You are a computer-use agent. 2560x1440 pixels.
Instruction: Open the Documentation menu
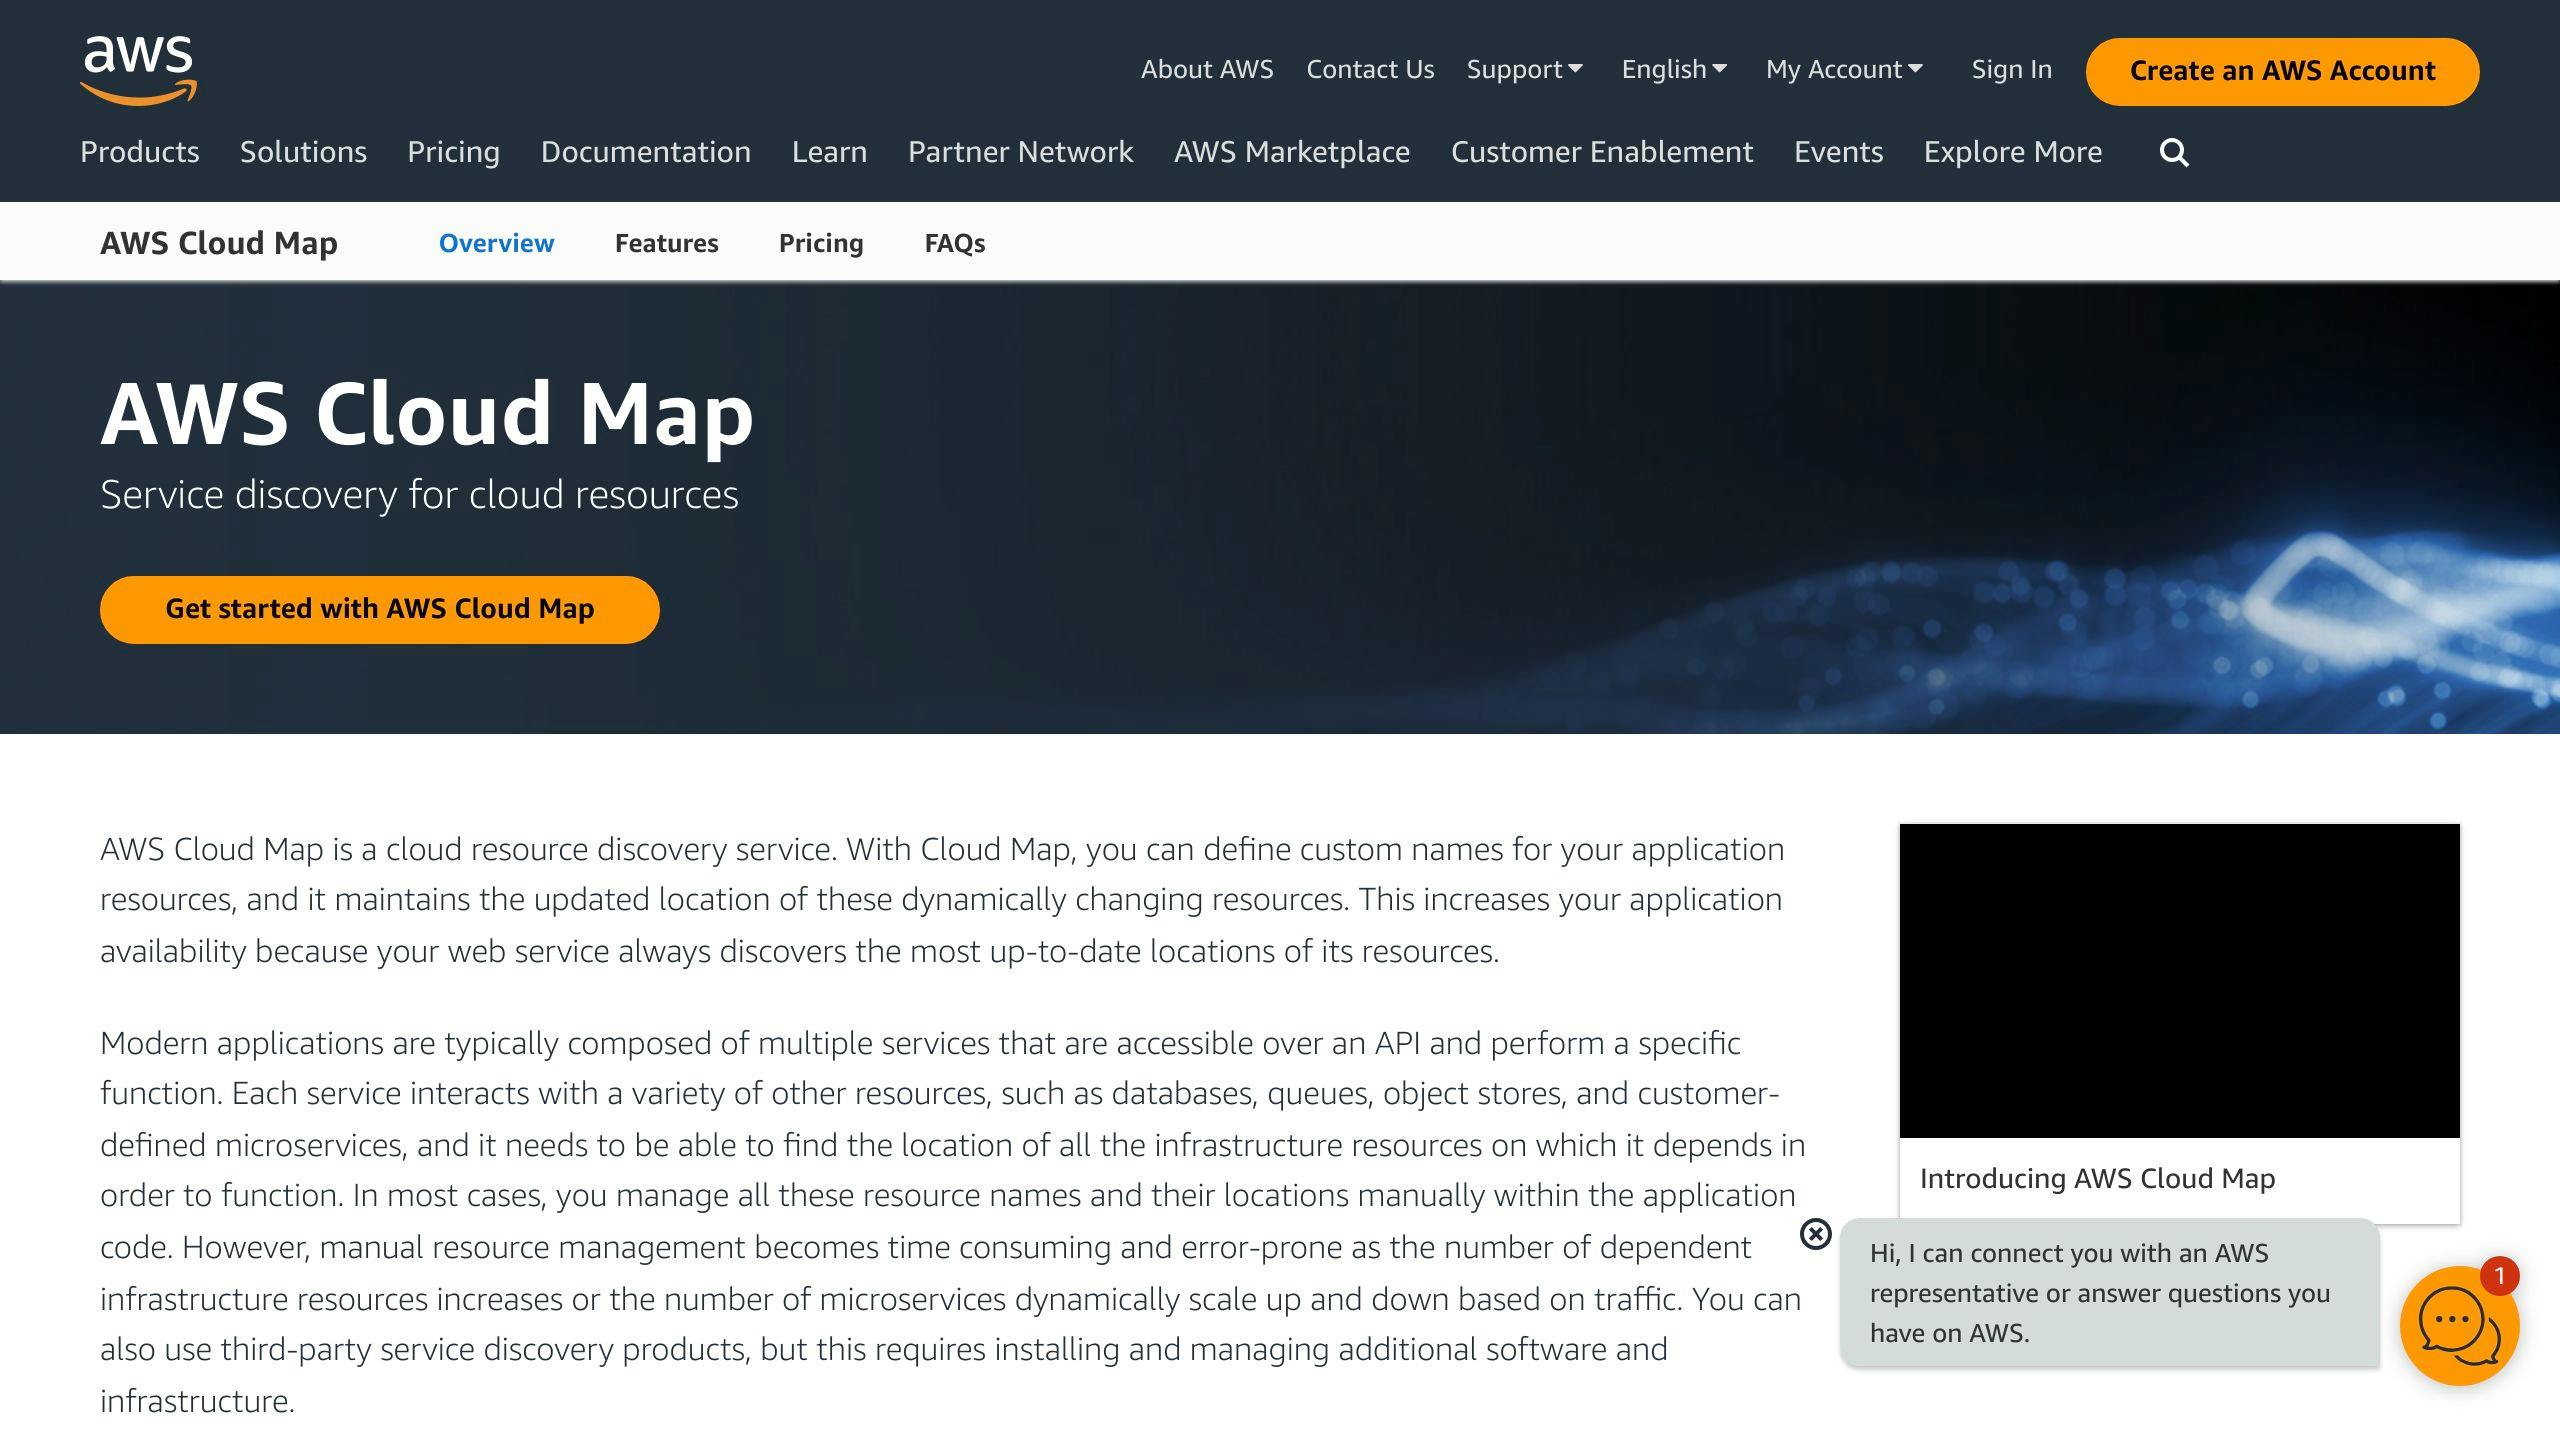tap(646, 152)
